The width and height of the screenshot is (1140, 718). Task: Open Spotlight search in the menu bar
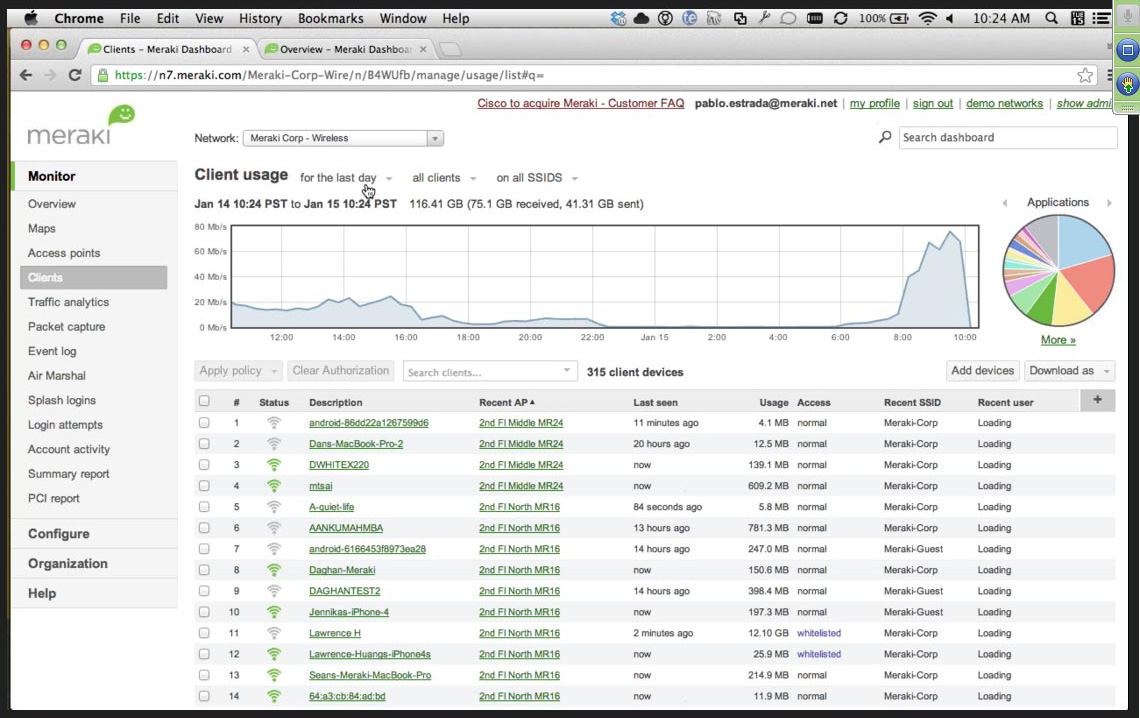click(1051, 18)
